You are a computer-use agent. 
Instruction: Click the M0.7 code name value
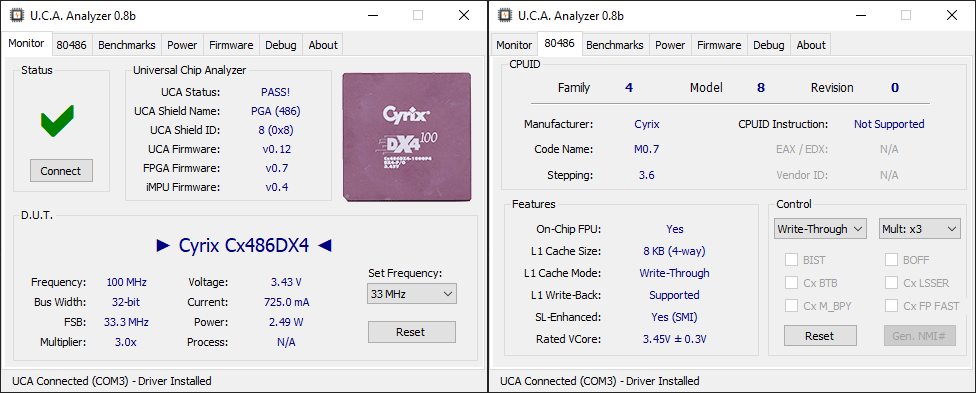pos(647,149)
